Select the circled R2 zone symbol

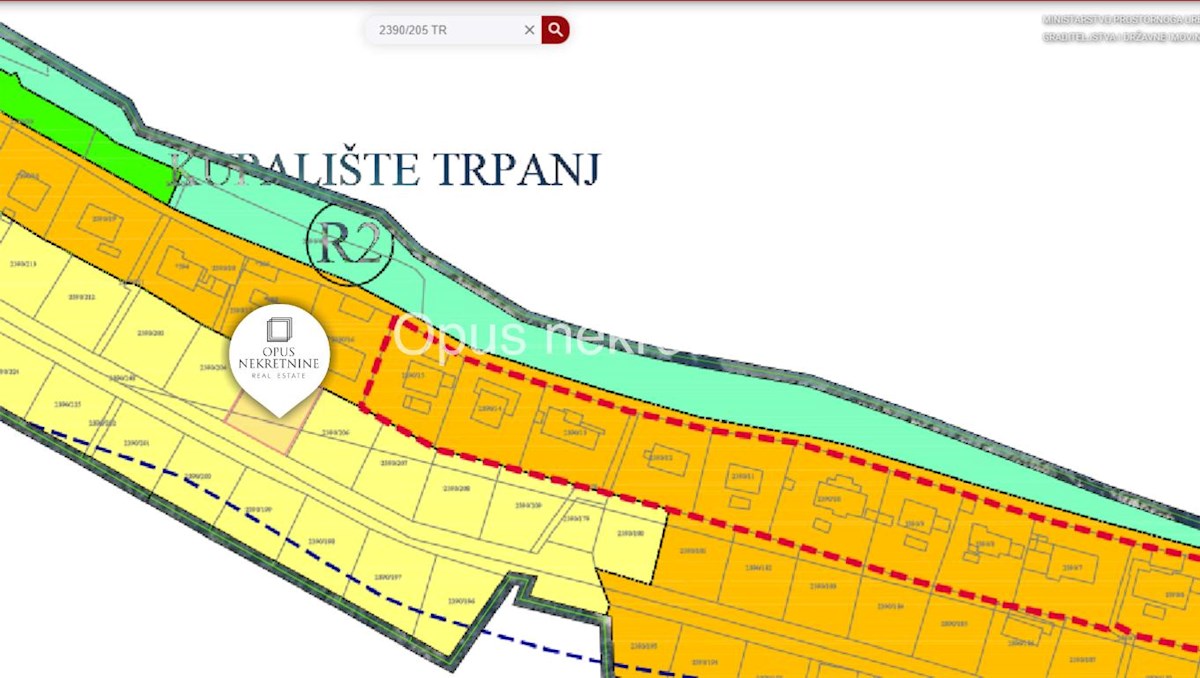coord(349,244)
